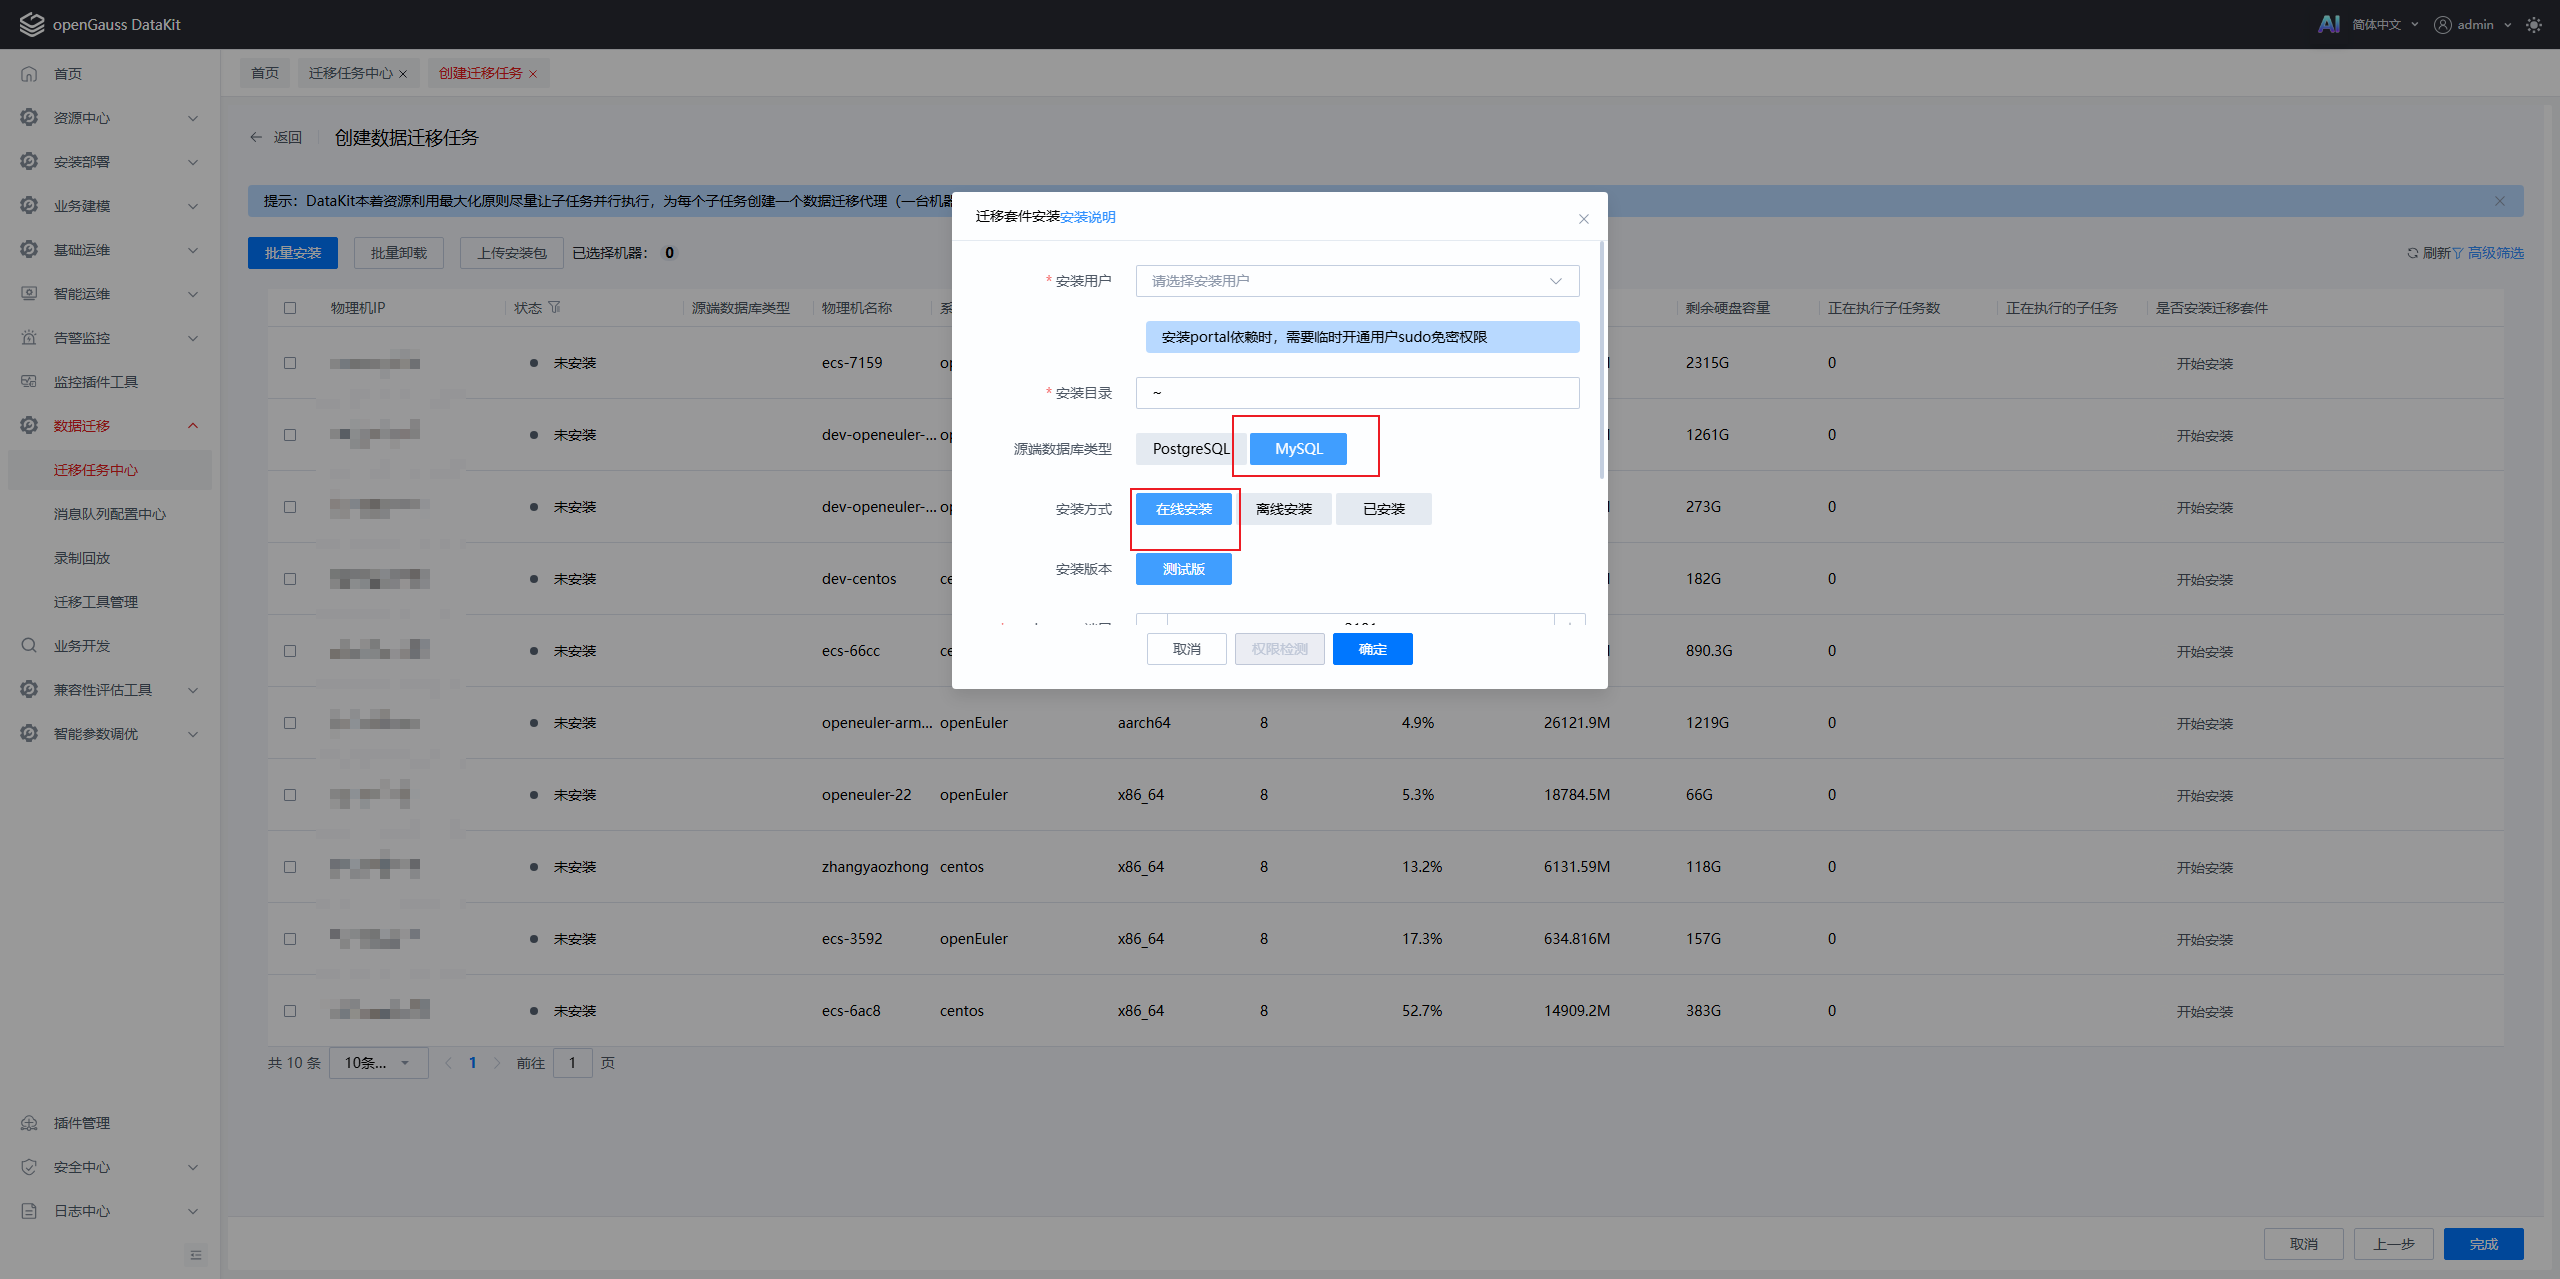Click the 安装目录 input field
The width and height of the screenshot is (2560, 1279).
click(x=1357, y=393)
